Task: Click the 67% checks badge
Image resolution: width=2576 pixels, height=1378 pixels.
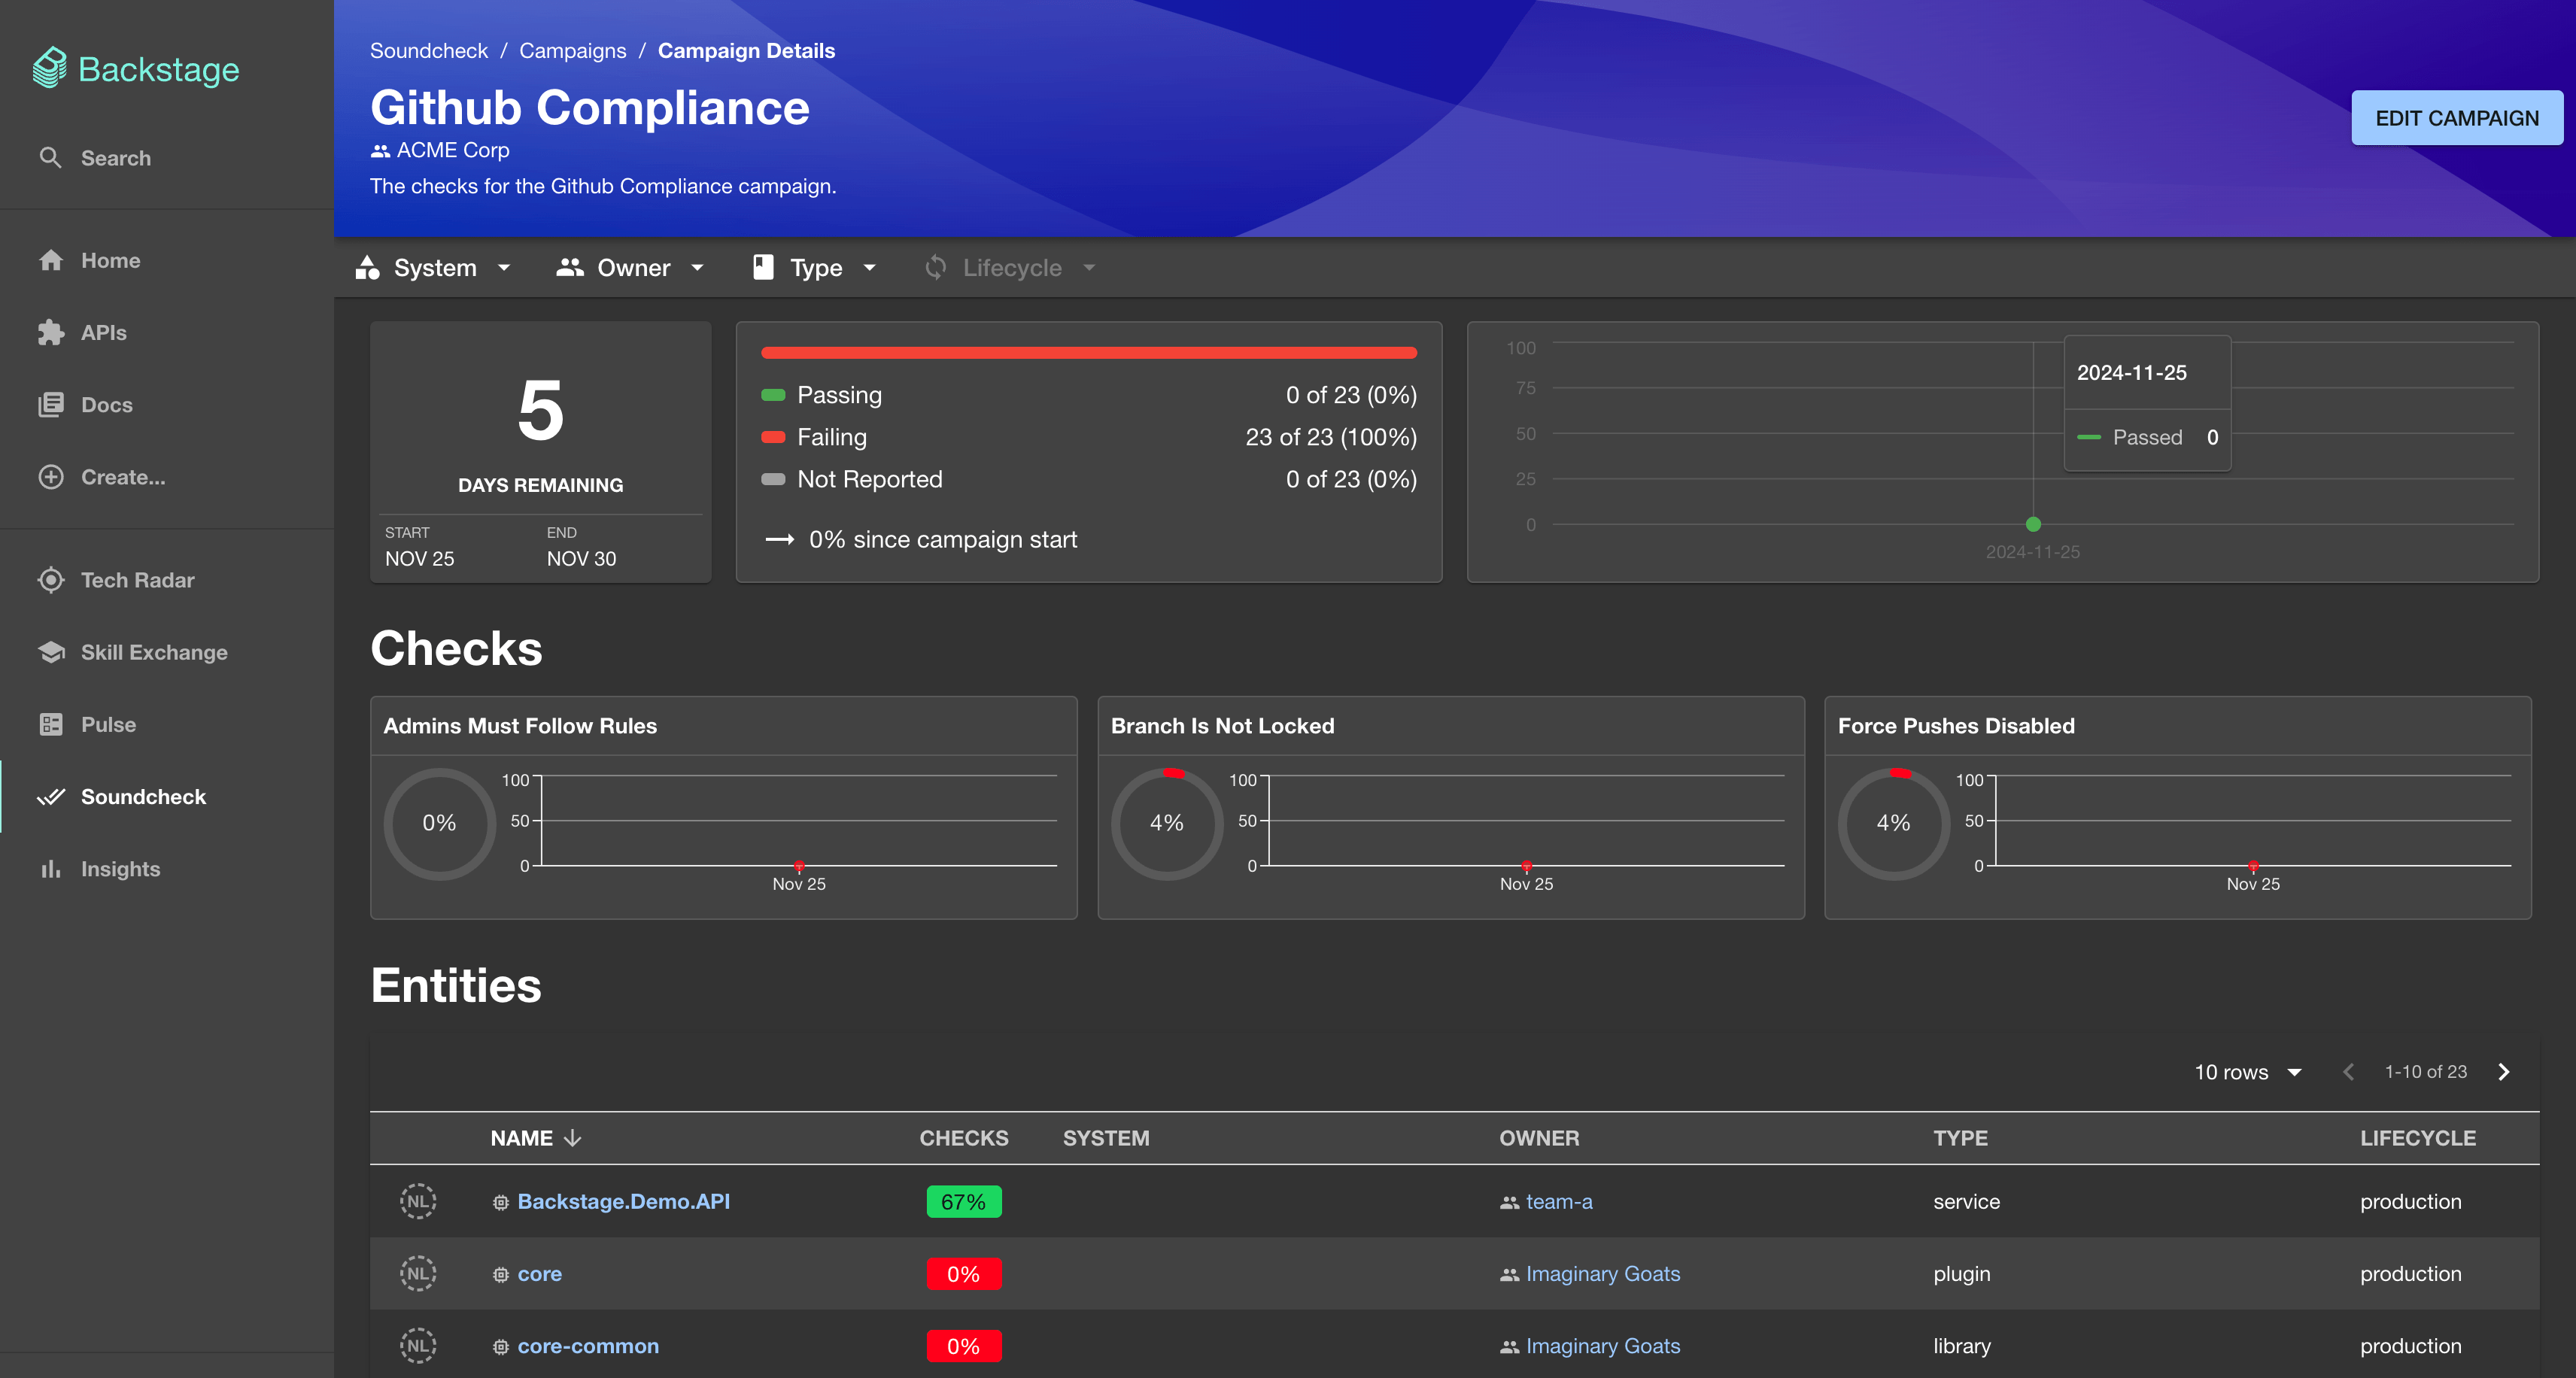Action: tap(963, 1201)
